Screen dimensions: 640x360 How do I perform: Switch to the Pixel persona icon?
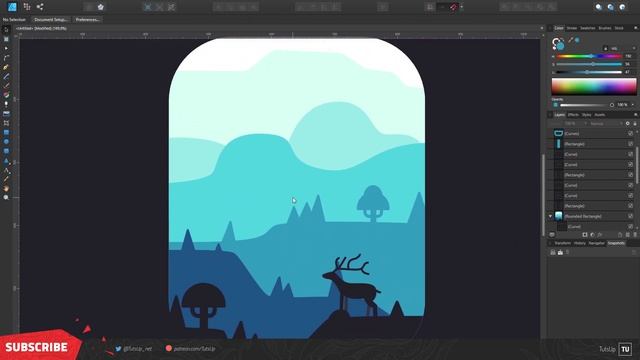[27, 7]
